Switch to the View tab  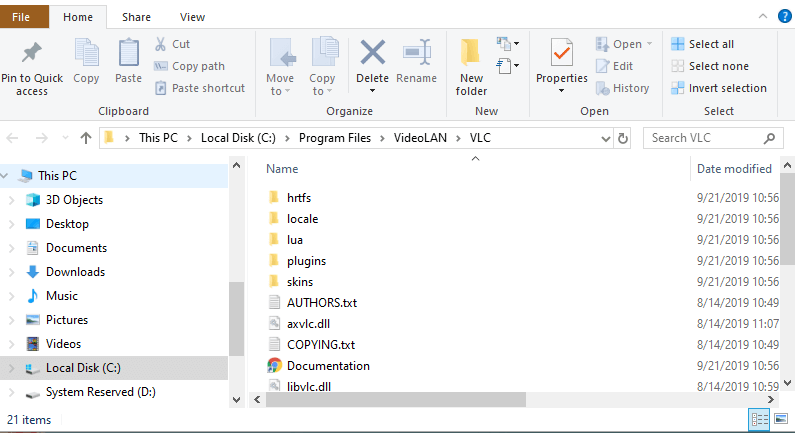192,17
